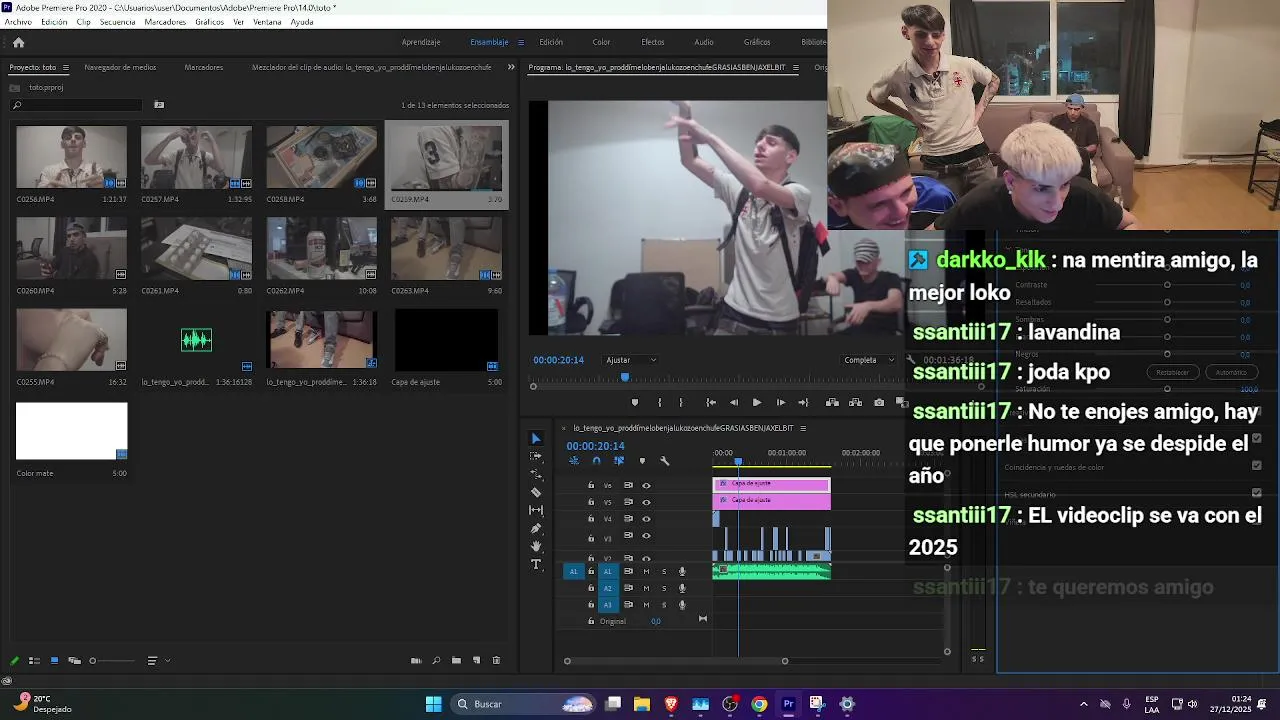
Task: Click the Lift button
Action: (x=832, y=402)
